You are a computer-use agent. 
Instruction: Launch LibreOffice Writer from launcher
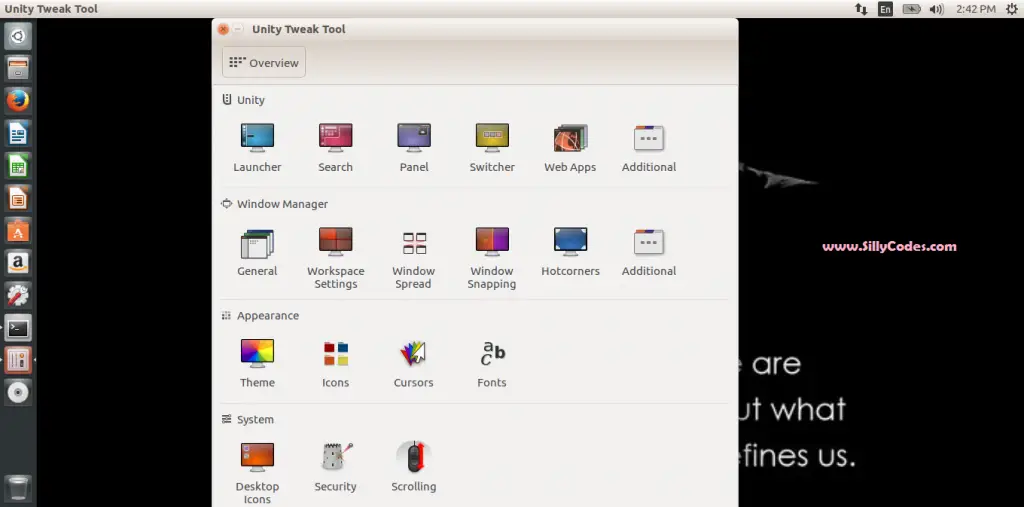(x=18, y=134)
